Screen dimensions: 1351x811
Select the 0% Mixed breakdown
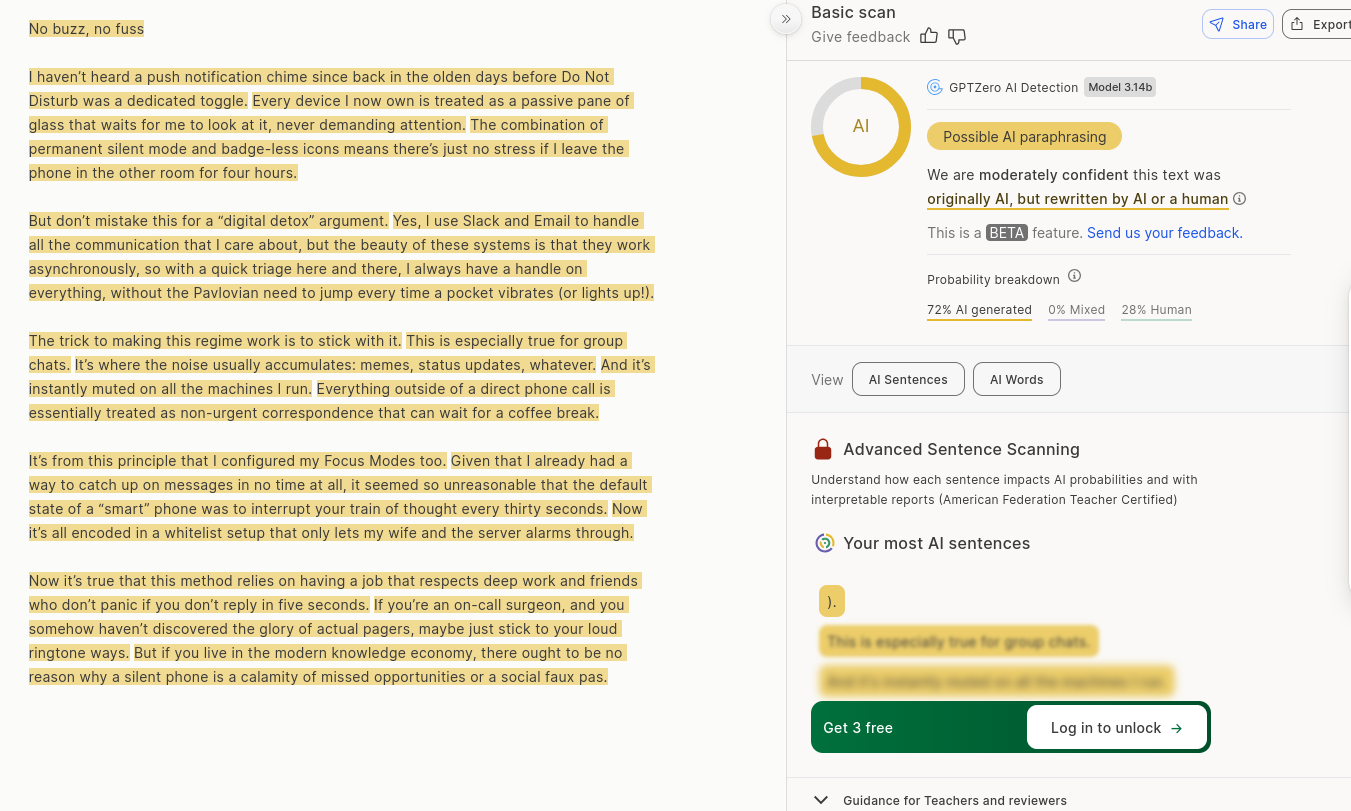[x=1076, y=310]
